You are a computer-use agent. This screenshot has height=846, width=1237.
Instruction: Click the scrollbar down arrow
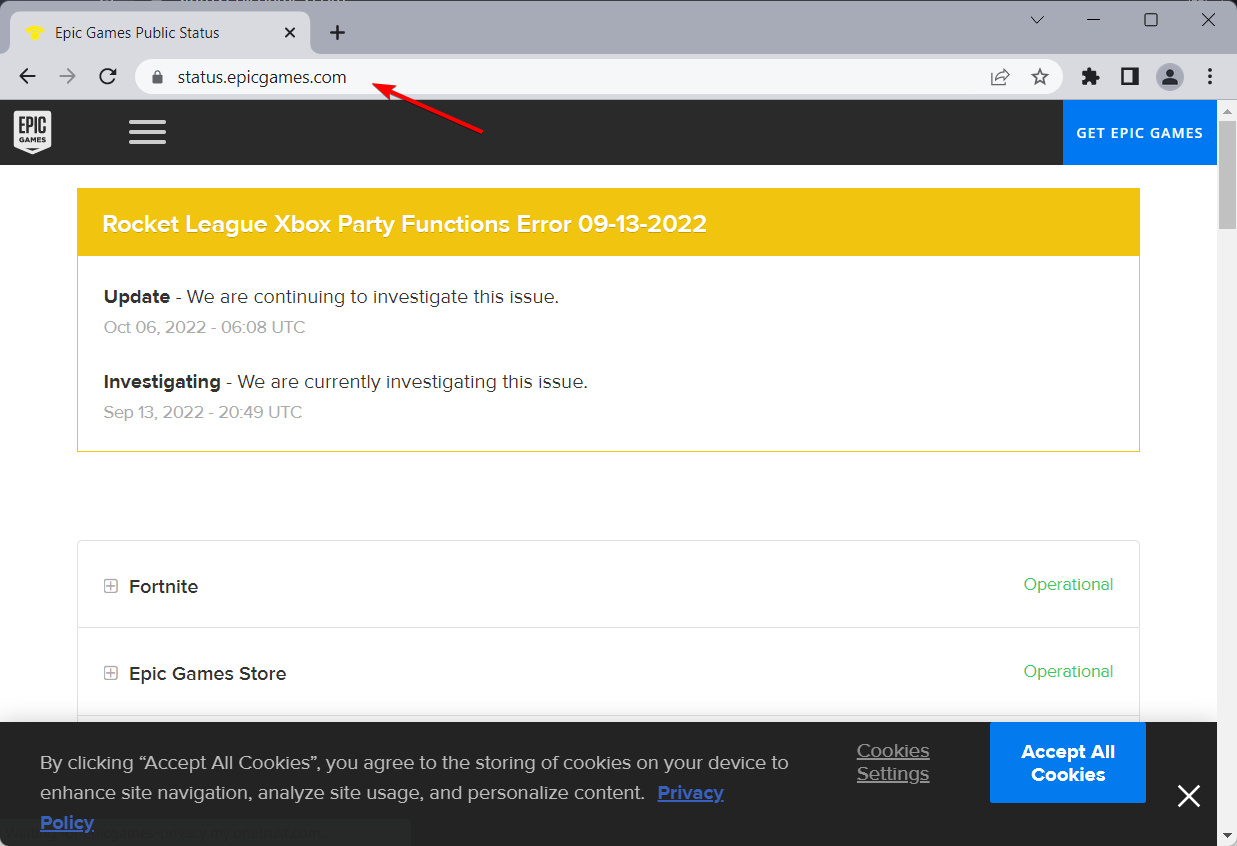[x=1227, y=835]
